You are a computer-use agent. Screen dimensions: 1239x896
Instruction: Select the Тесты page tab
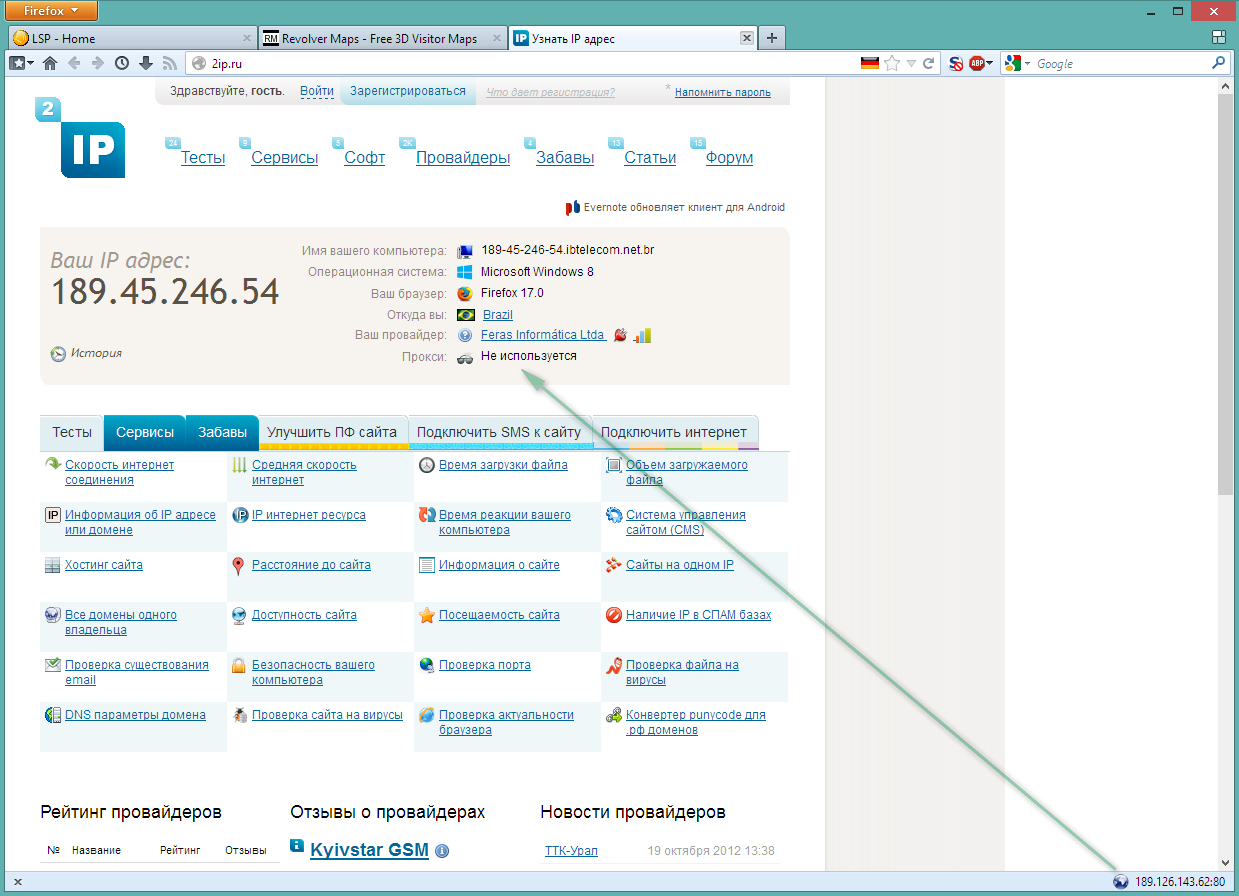click(x=72, y=432)
